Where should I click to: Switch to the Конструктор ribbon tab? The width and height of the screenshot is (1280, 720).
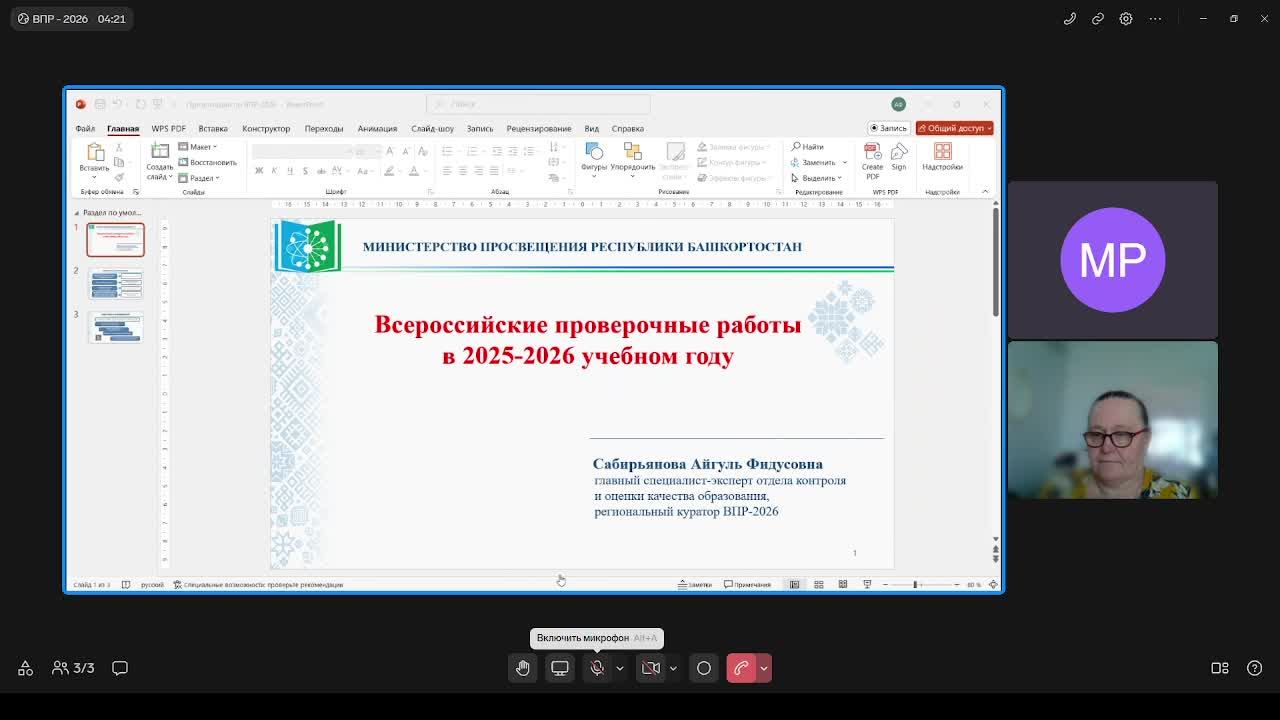pyautogui.click(x=266, y=128)
